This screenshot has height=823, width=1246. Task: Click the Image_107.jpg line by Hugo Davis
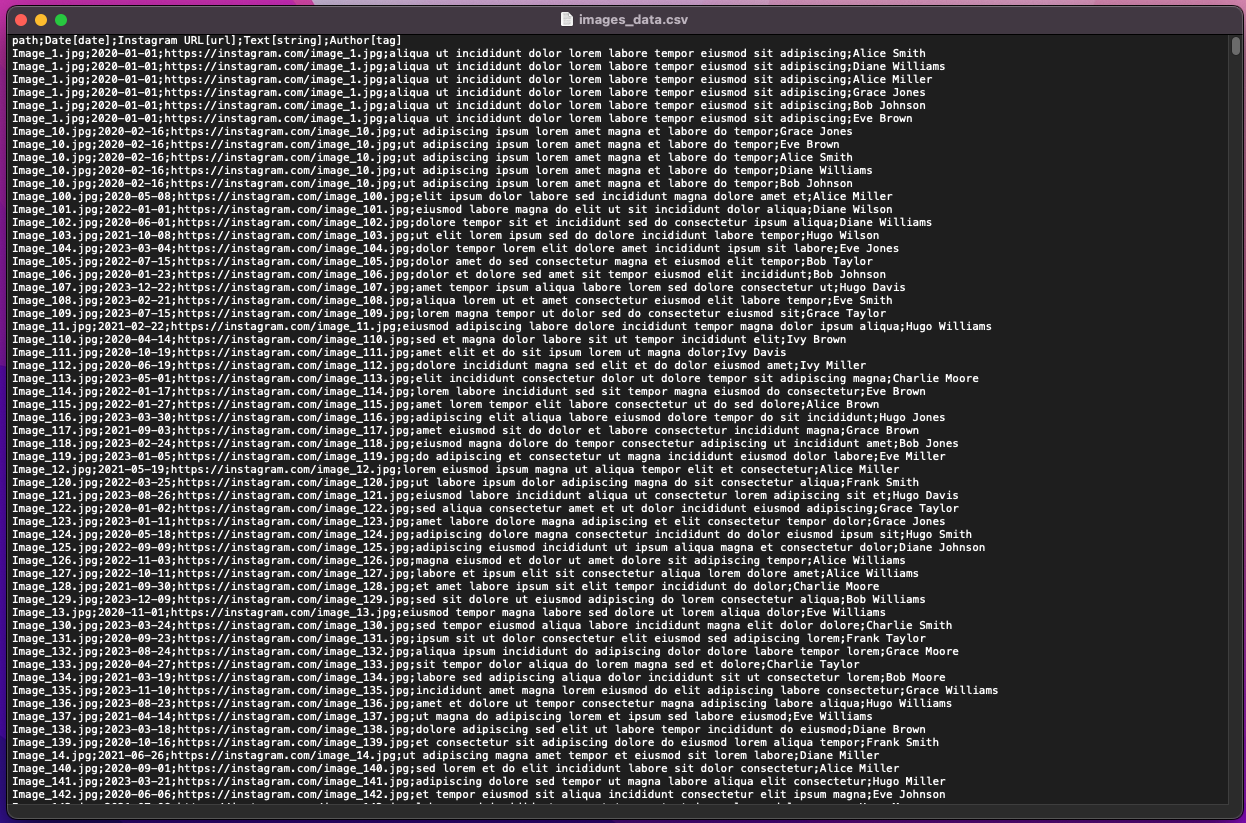pyautogui.click(x=459, y=287)
